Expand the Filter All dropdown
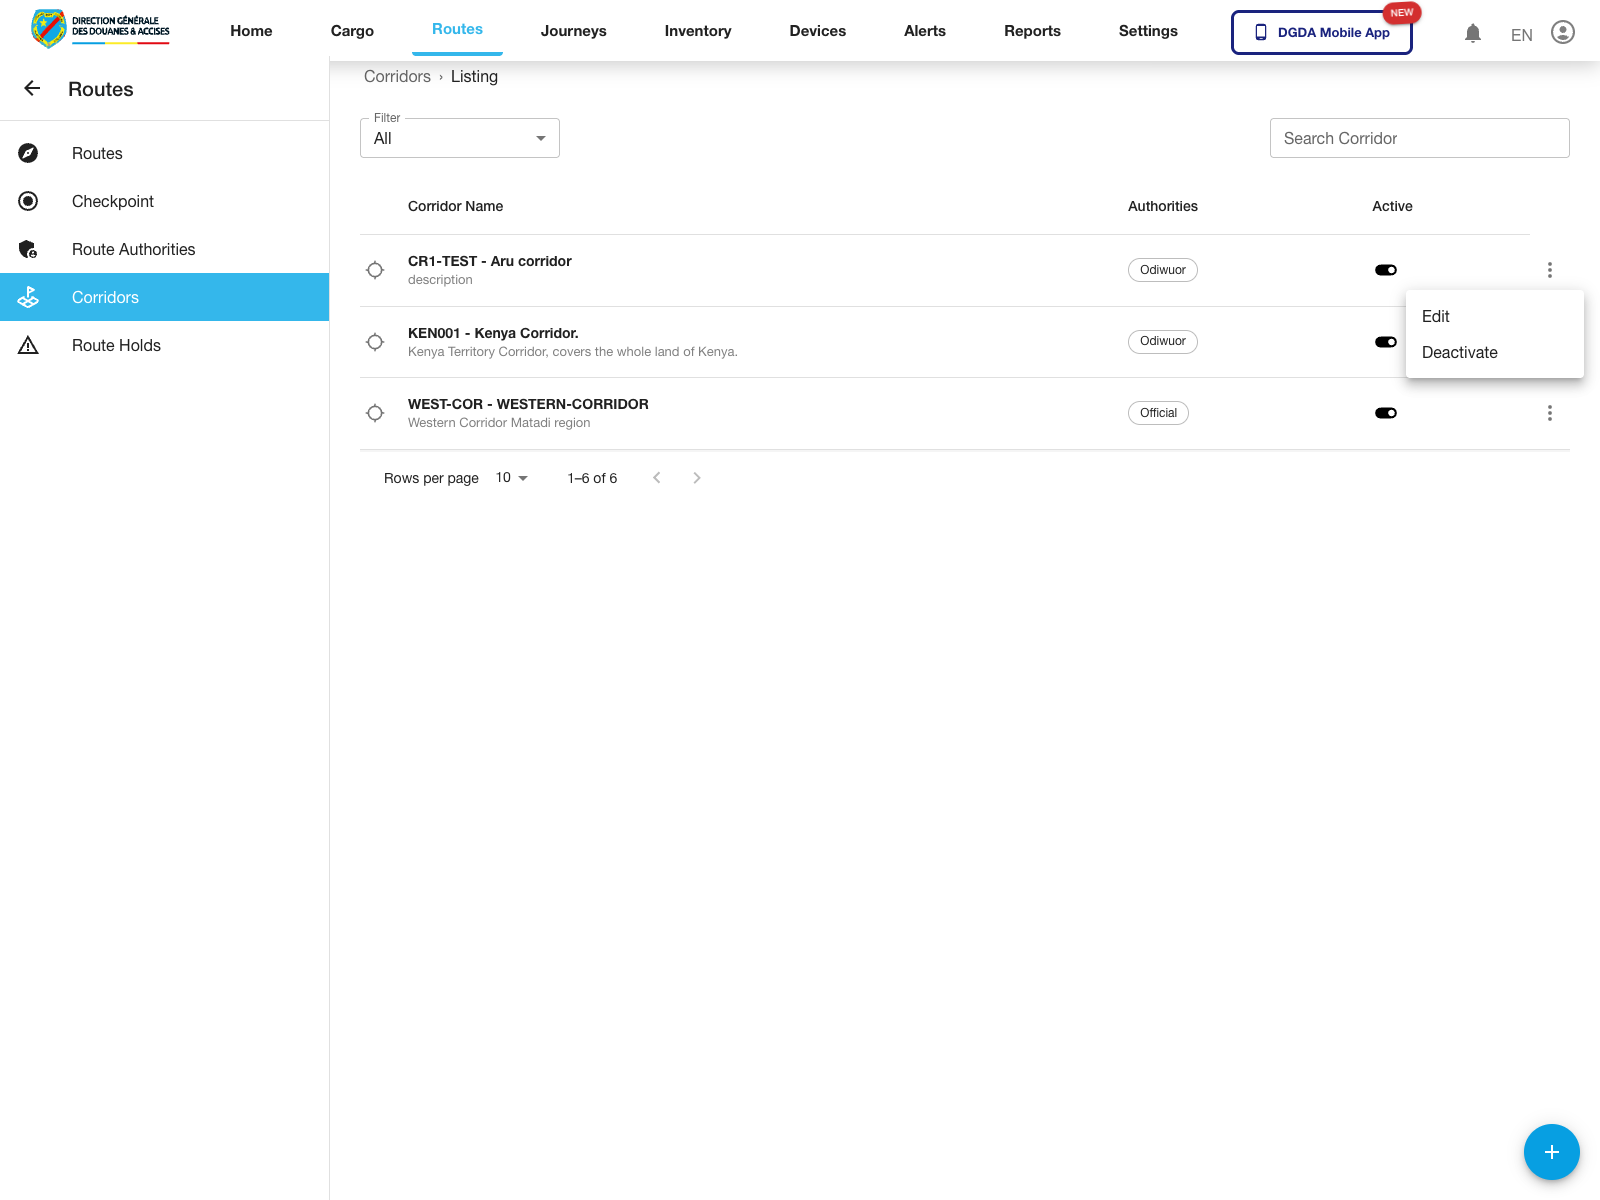Image resolution: width=1600 pixels, height=1200 pixels. (460, 138)
